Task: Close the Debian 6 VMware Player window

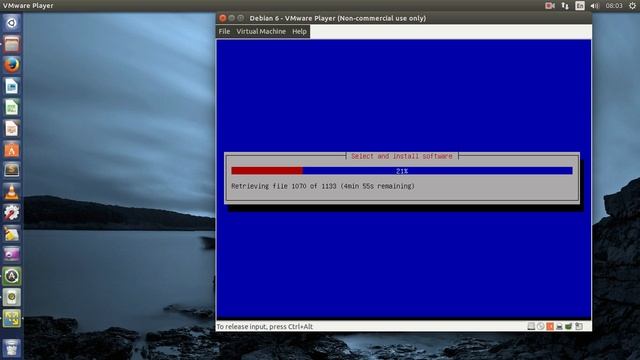Action: pos(222,18)
